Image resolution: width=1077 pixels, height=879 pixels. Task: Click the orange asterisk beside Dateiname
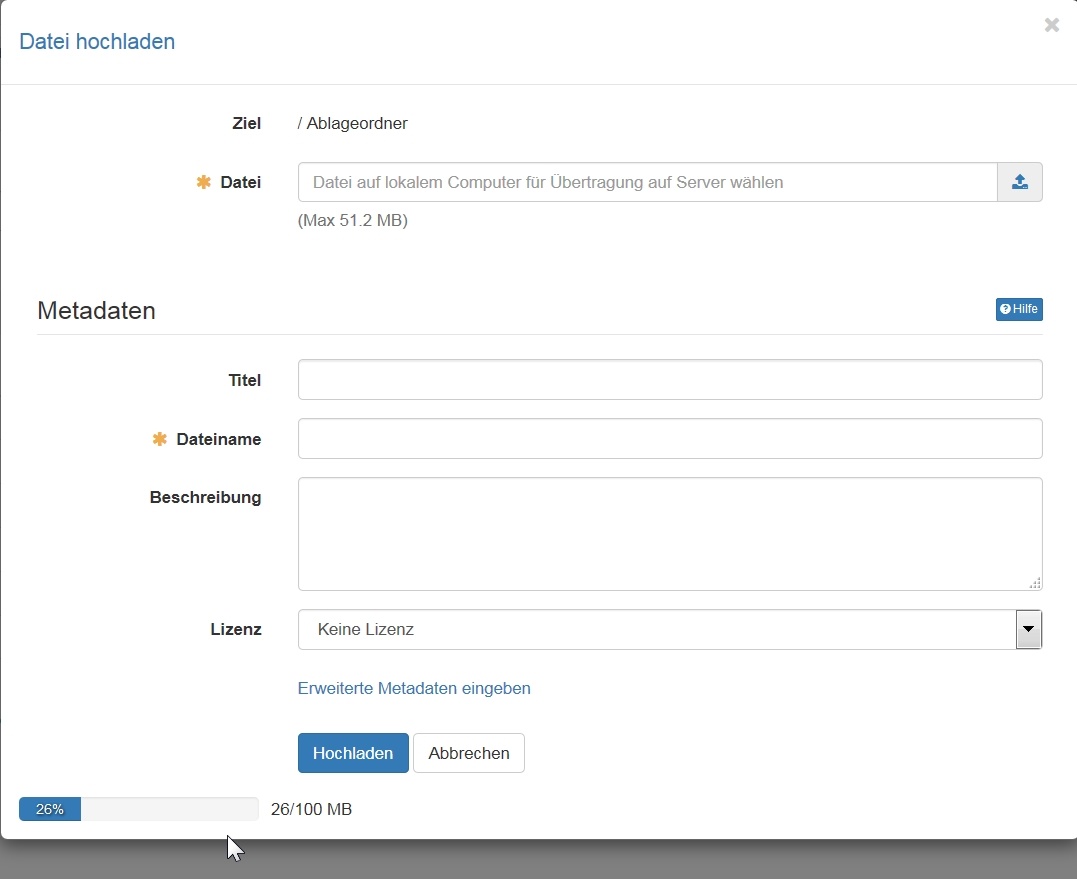click(159, 439)
